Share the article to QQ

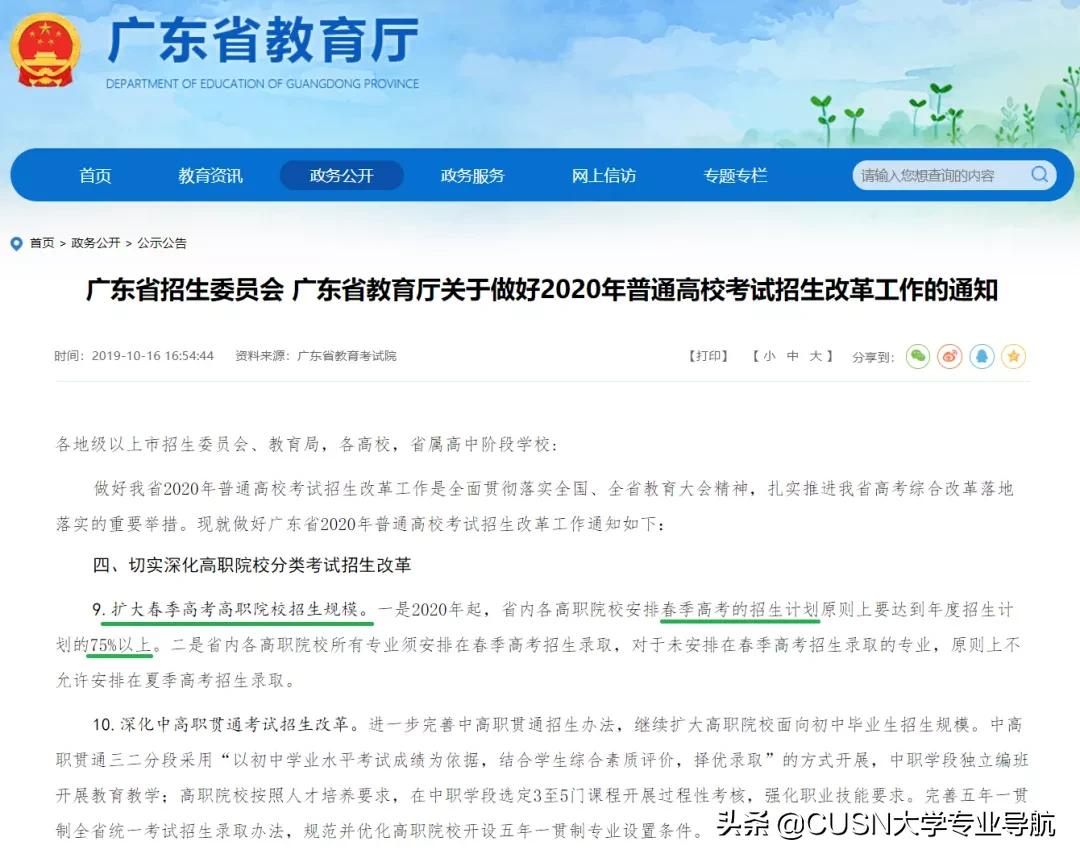[x=981, y=356]
